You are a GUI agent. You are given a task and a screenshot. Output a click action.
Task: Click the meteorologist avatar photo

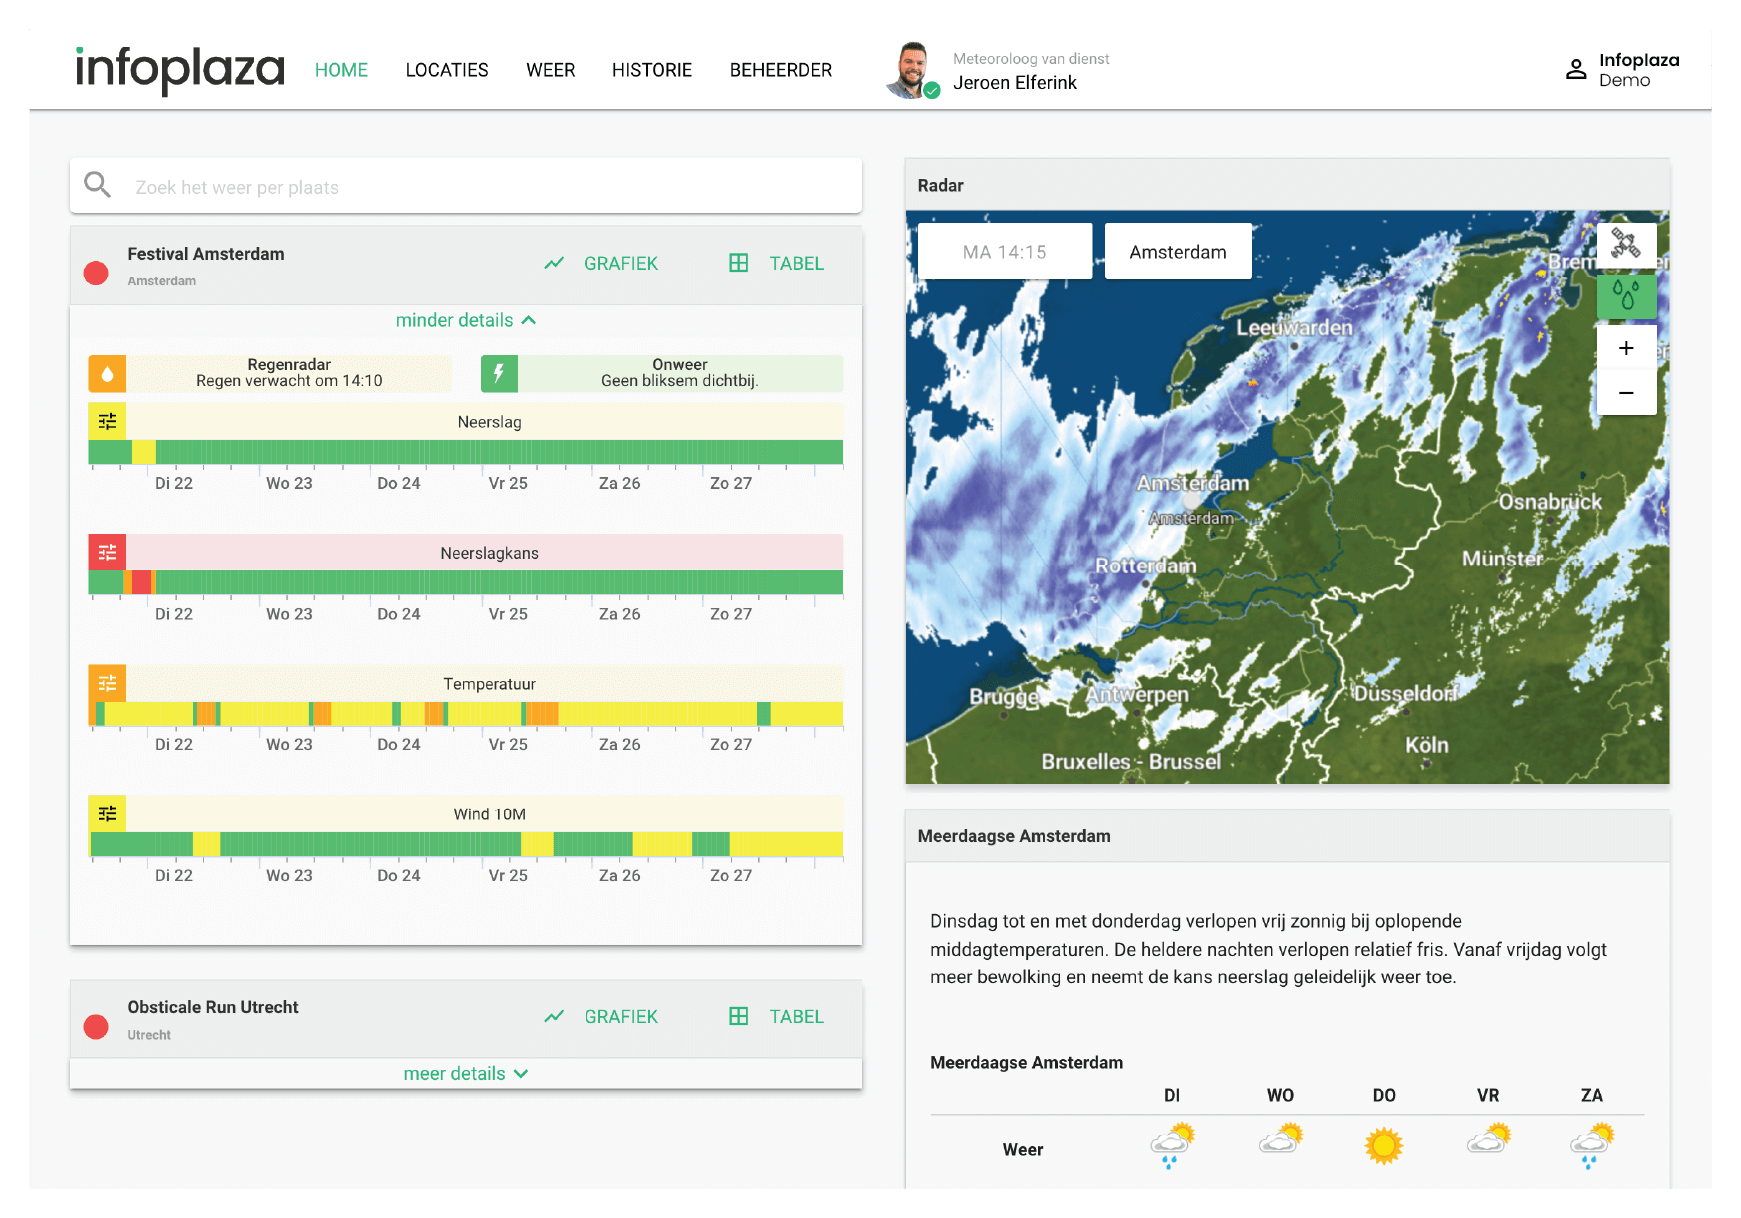[912, 70]
